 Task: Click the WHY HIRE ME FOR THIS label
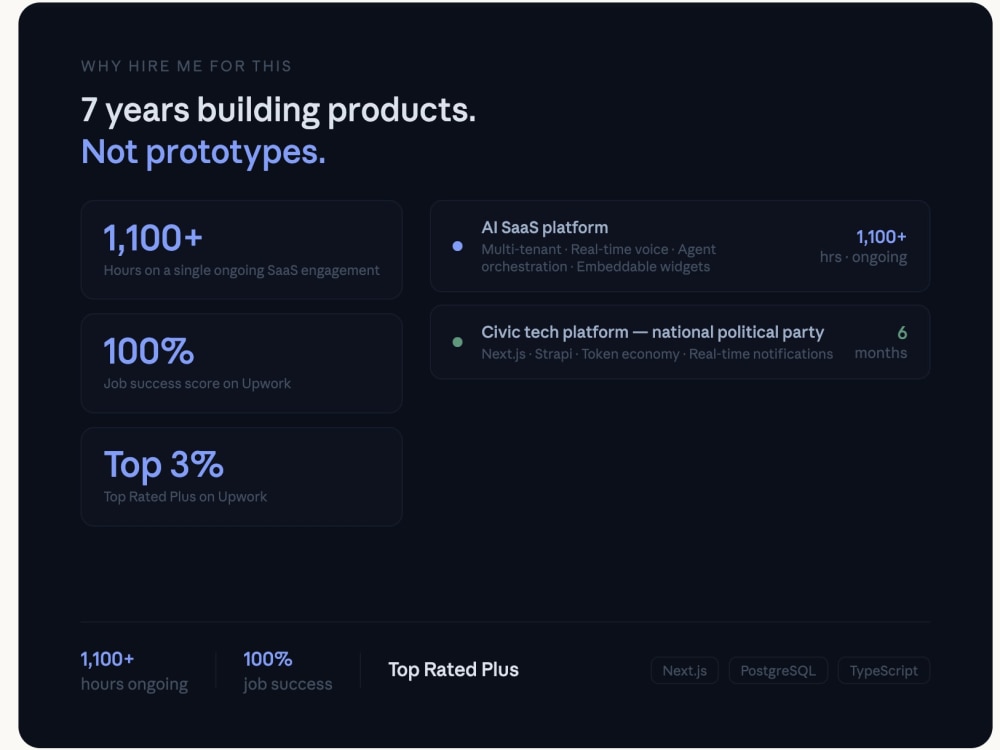coord(186,66)
